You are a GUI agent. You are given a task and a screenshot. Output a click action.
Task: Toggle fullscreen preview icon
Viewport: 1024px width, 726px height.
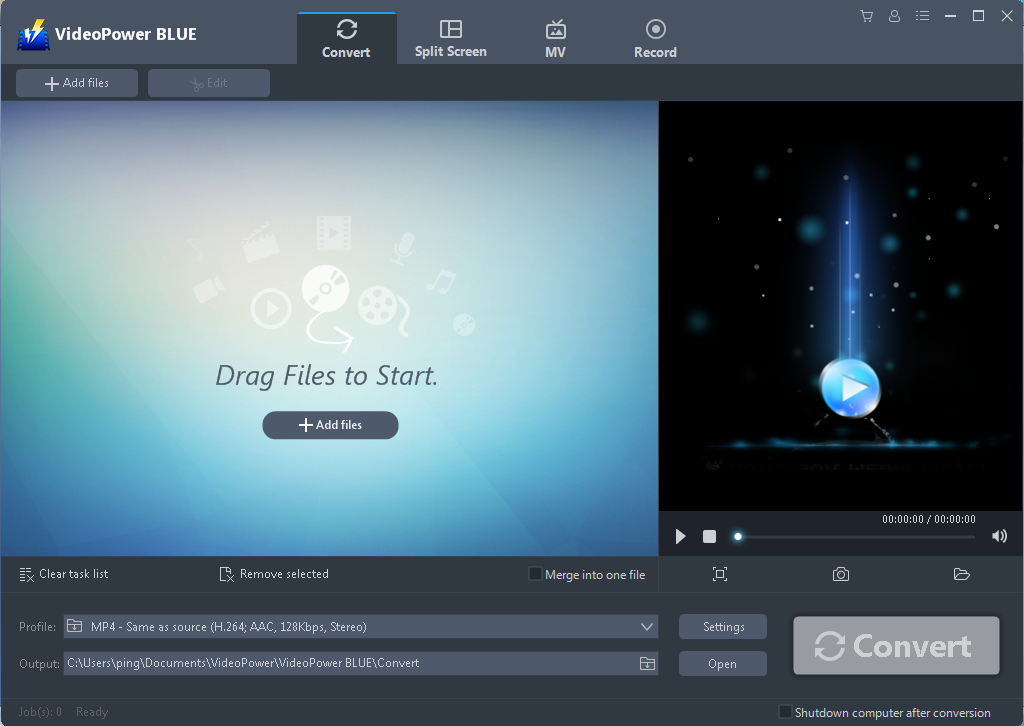[x=720, y=574]
